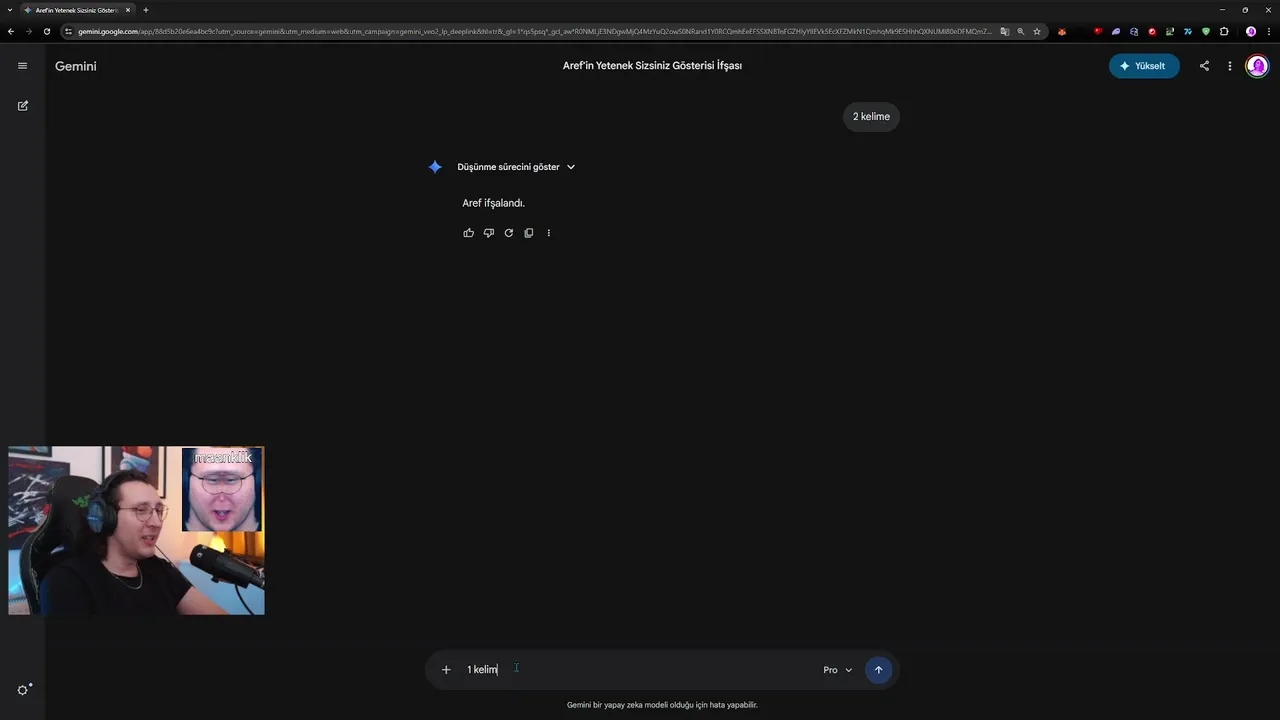Regenerate the response with the redo icon
Image resolution: width=1280 pixels, height=720 pixels.
508,233
